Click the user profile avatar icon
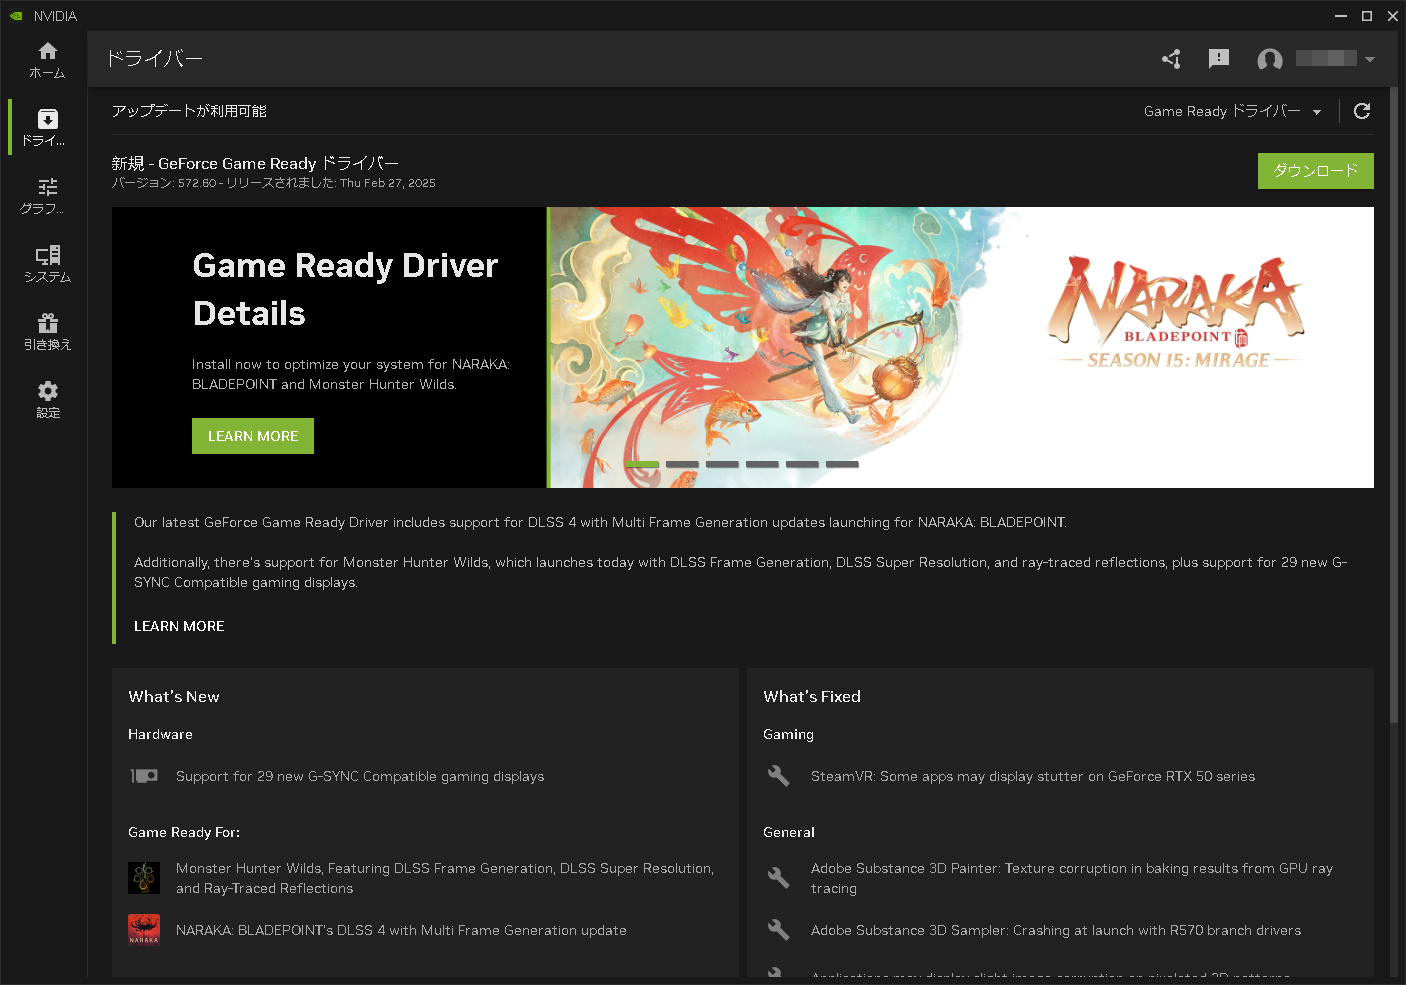The image size is (1406, 985). [1270, 59]
